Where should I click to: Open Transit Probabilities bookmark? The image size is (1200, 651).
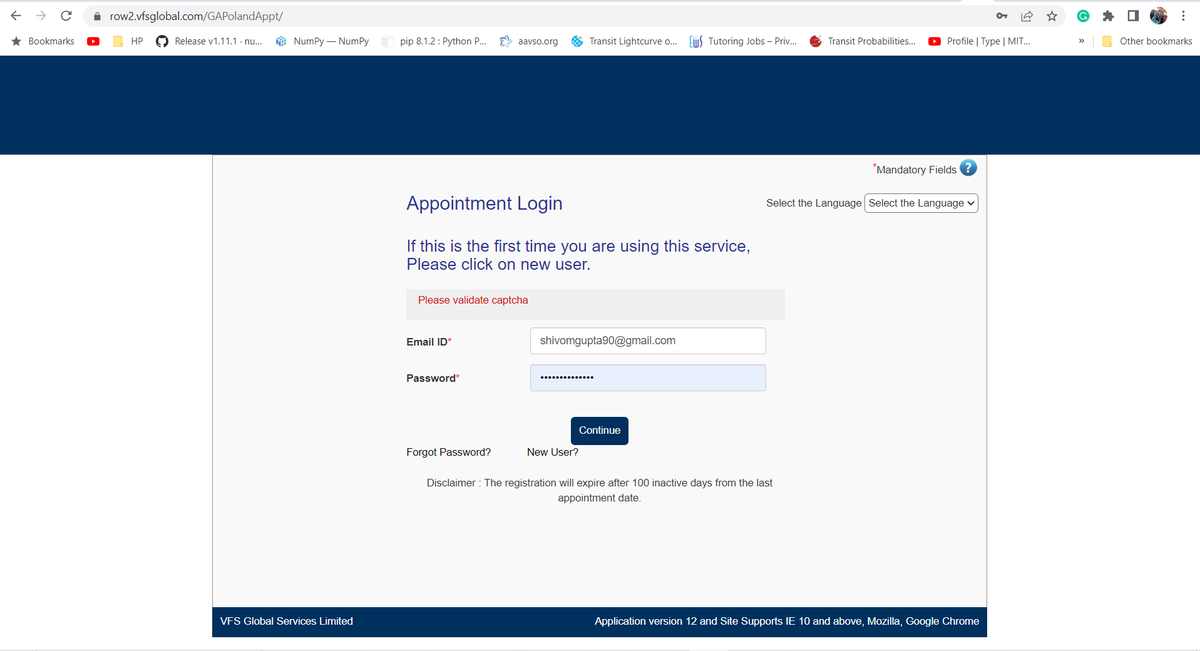pos(863,41)
